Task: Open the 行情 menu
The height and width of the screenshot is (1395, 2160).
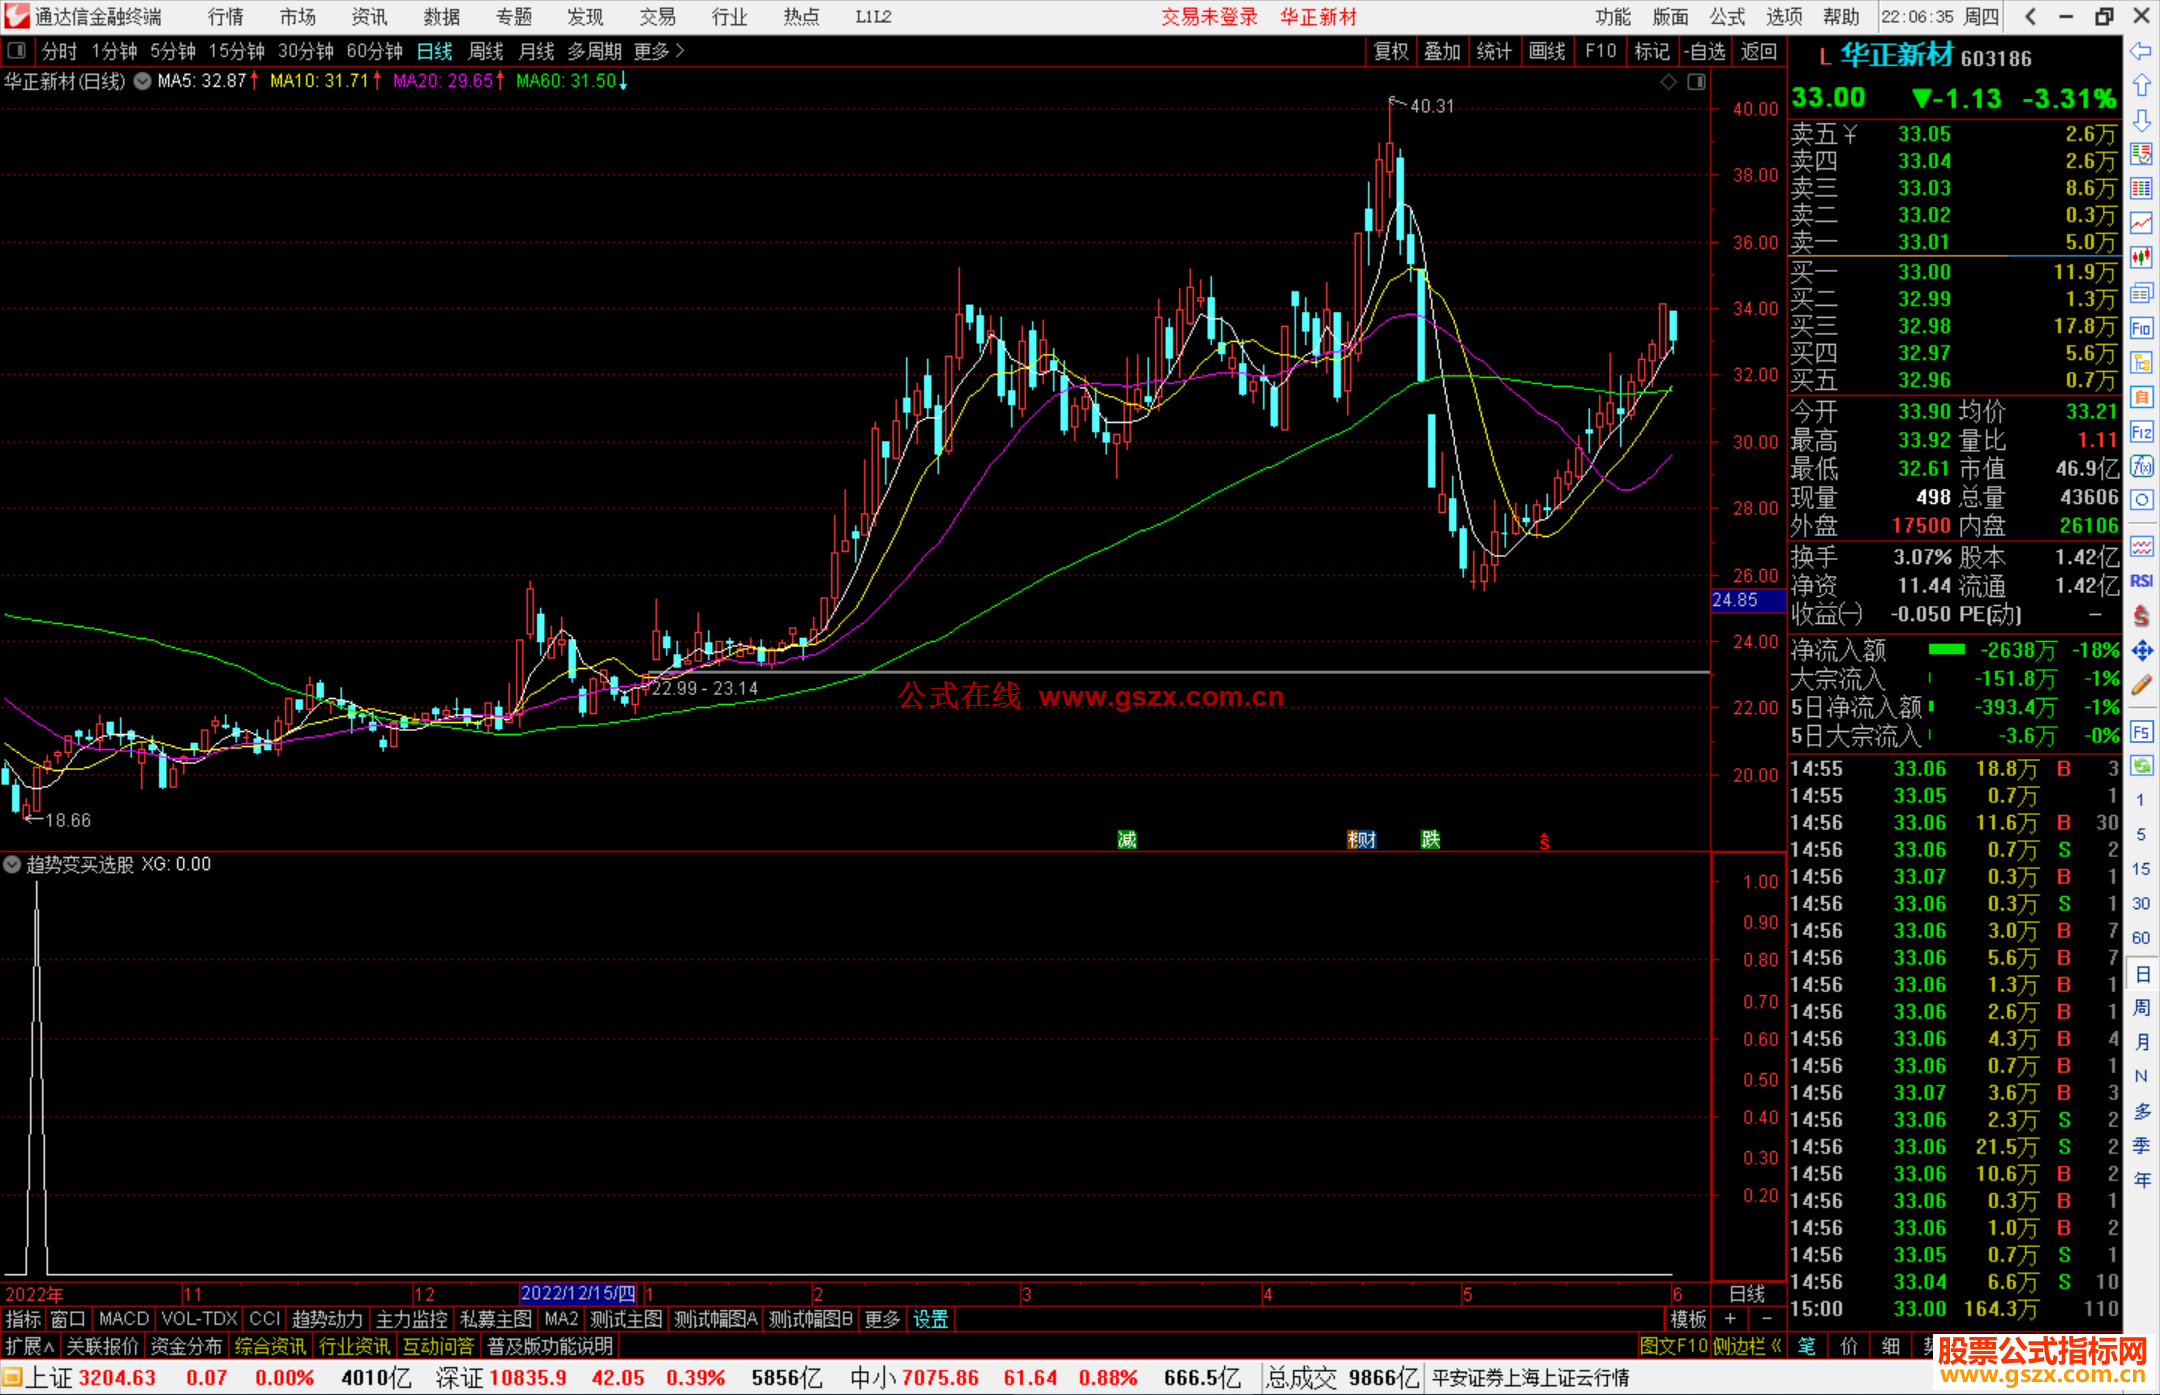Action: pyautogui.click(x=226, y=17)
